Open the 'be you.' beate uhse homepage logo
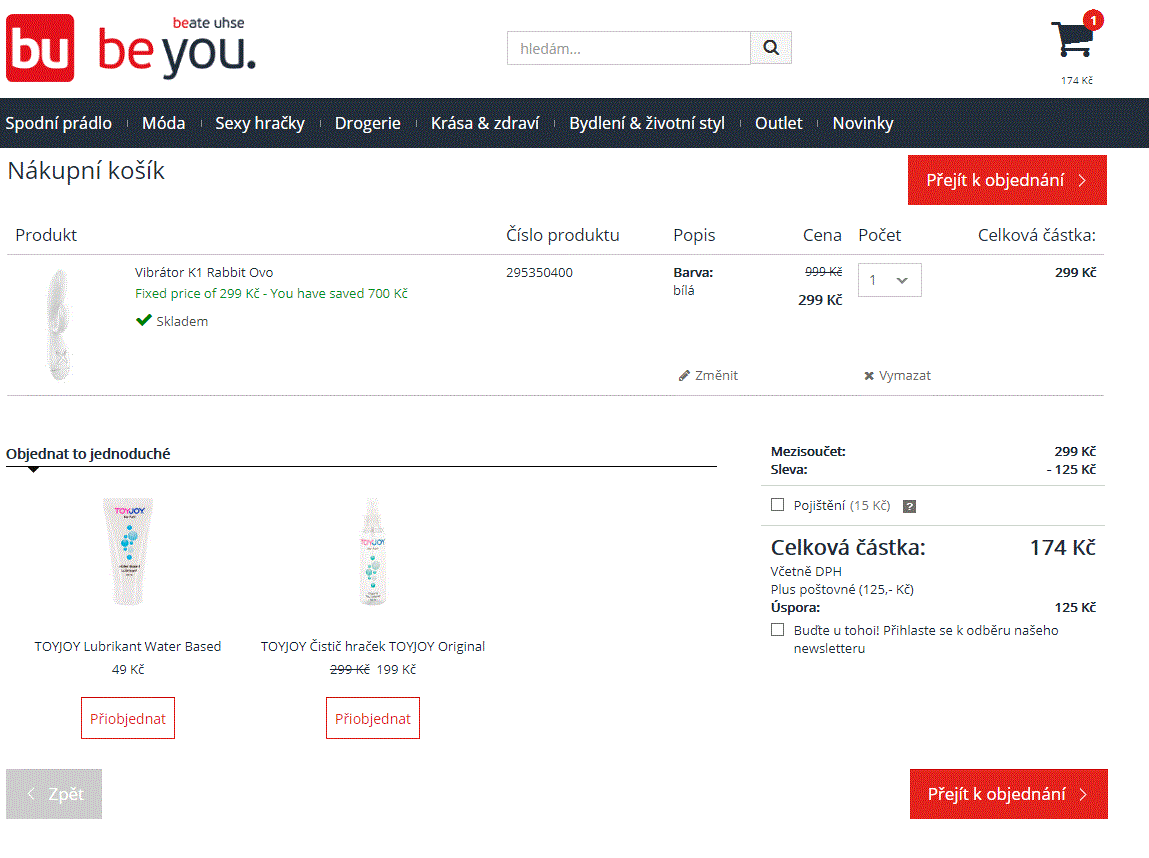 click(x=177, y=48)
